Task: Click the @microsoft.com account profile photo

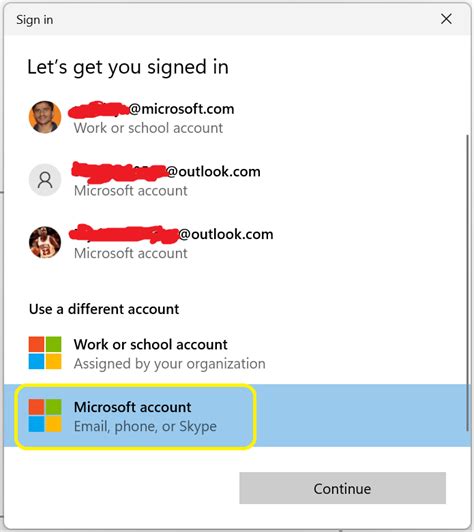Action: pyautogui.click(x=45, y=117)
